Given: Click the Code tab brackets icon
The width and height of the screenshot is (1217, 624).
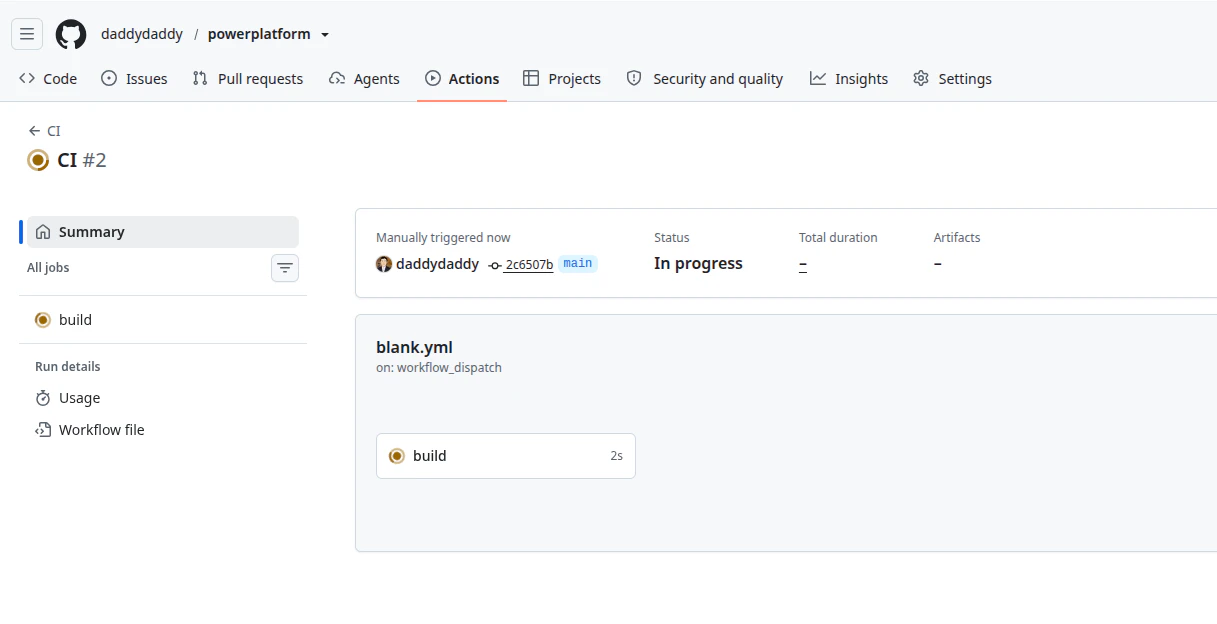Looking at the screenshot, I should (27, 78).
